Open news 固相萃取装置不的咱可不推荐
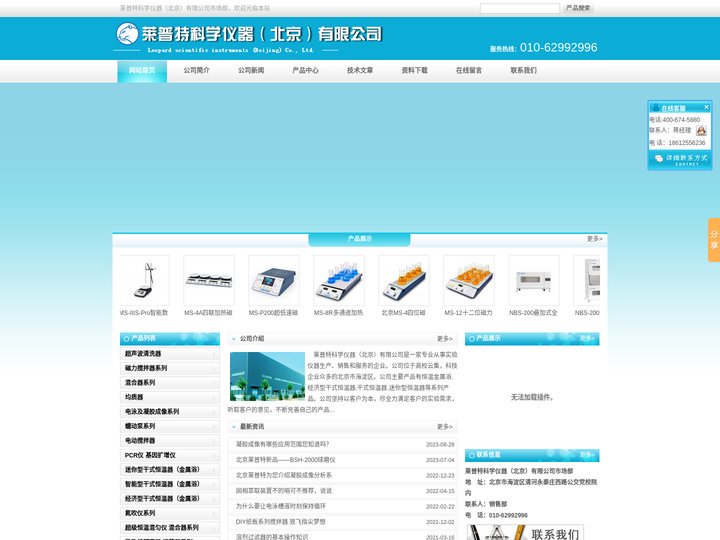 pos(284,491)
